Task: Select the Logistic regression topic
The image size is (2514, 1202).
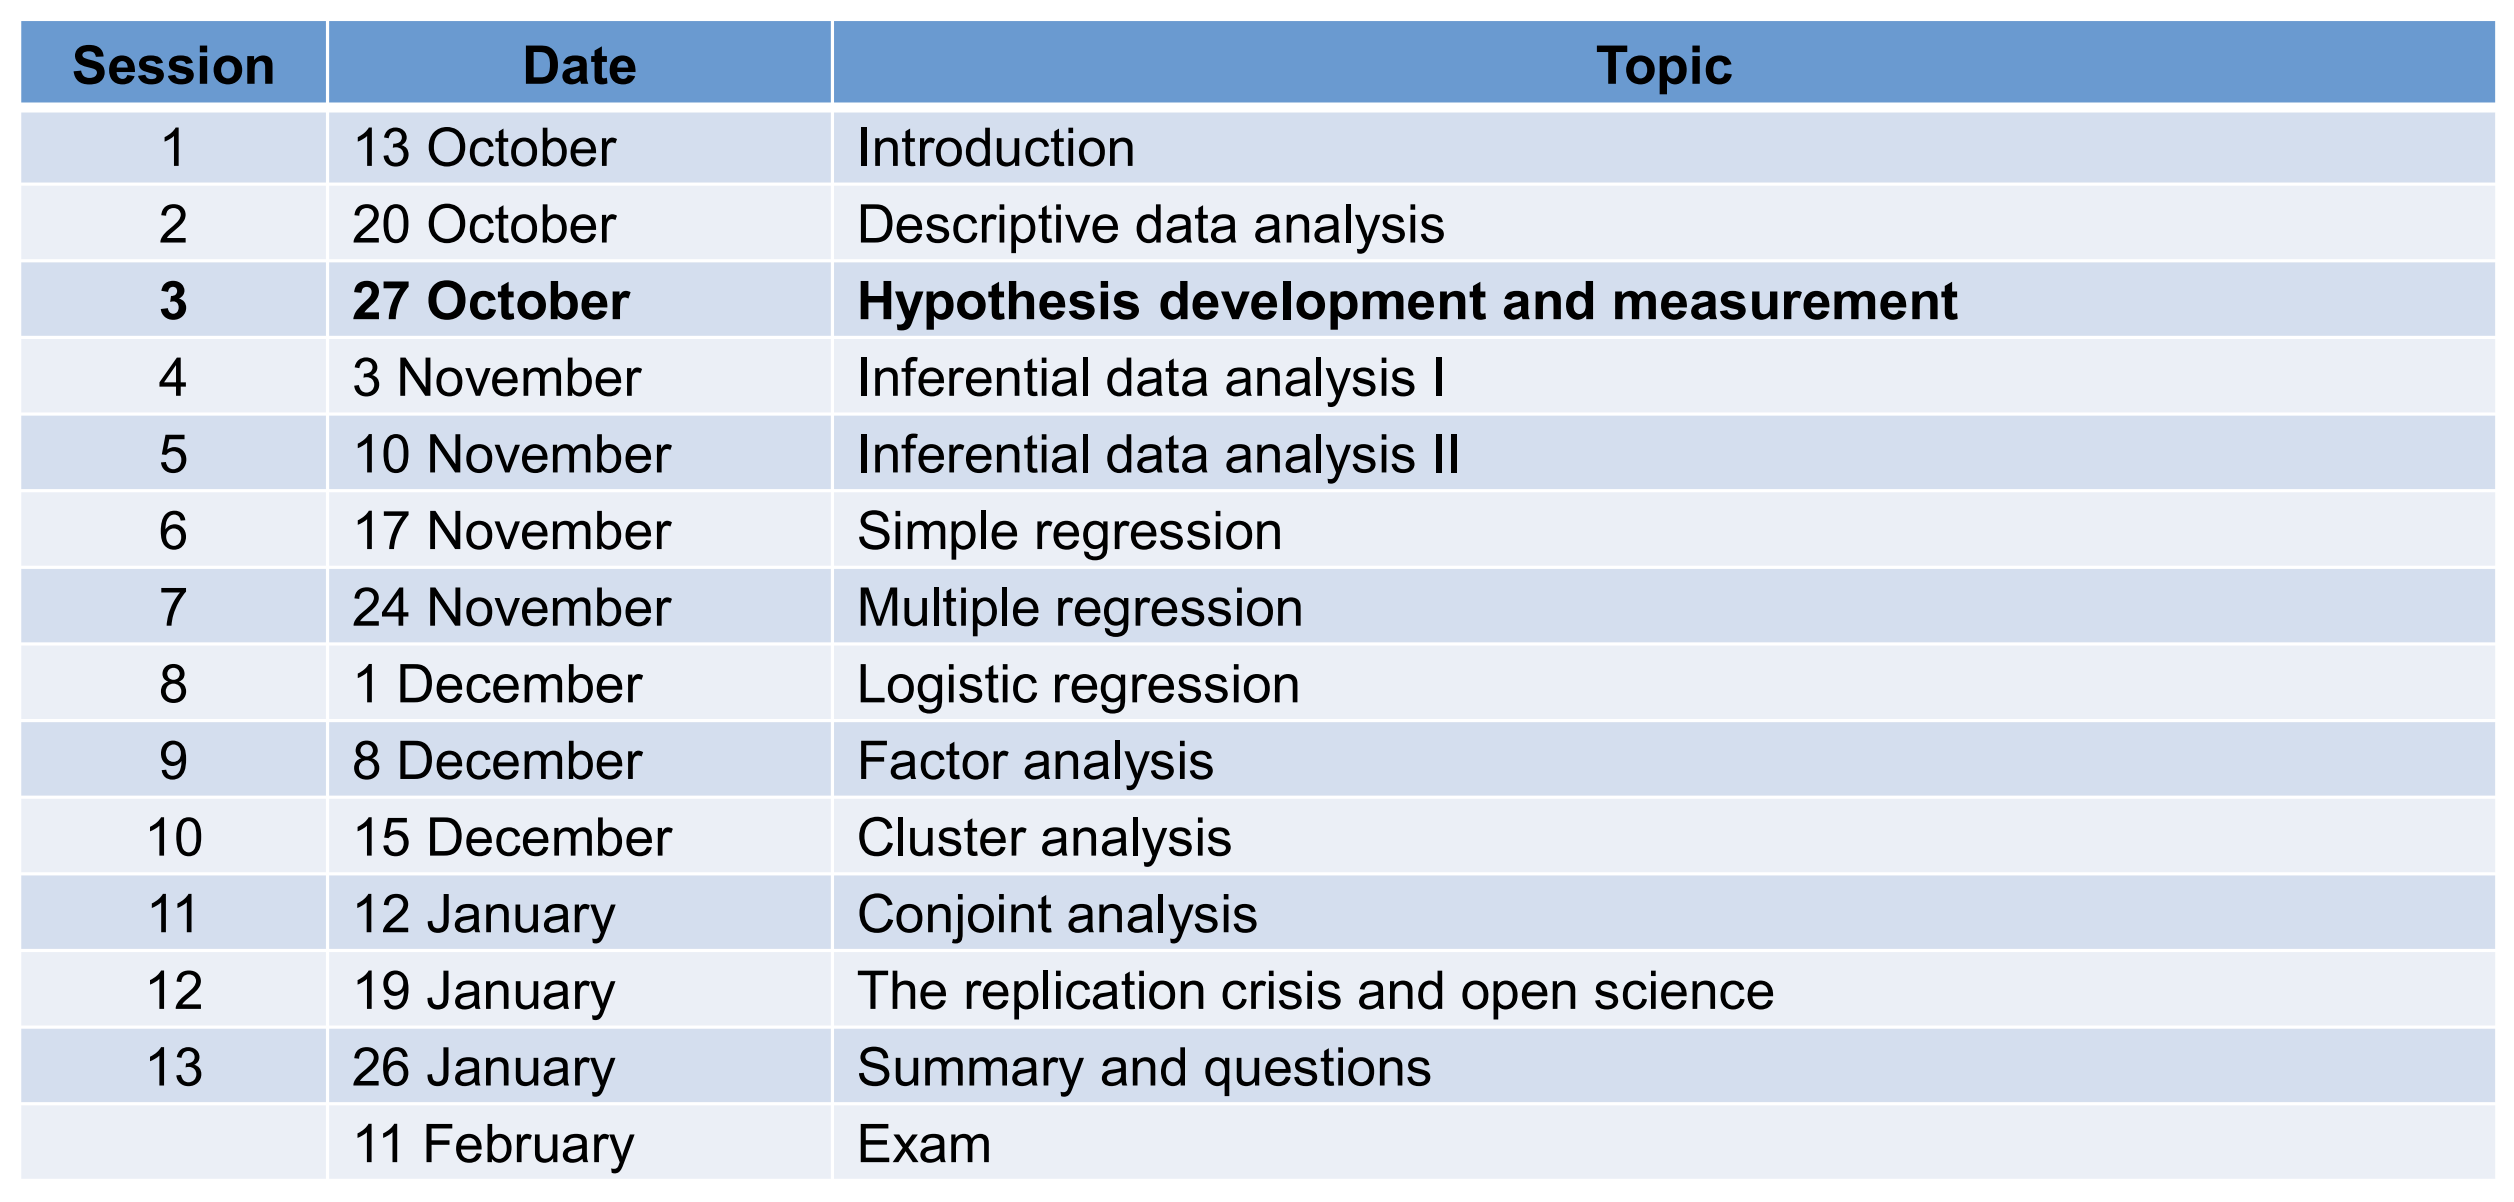Action: (x=1078, y=685)
